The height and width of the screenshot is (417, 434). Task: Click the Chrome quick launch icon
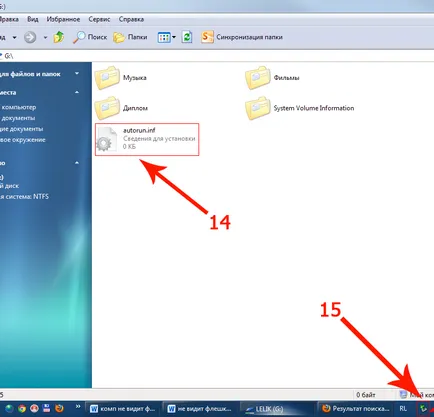click(22, 408)
